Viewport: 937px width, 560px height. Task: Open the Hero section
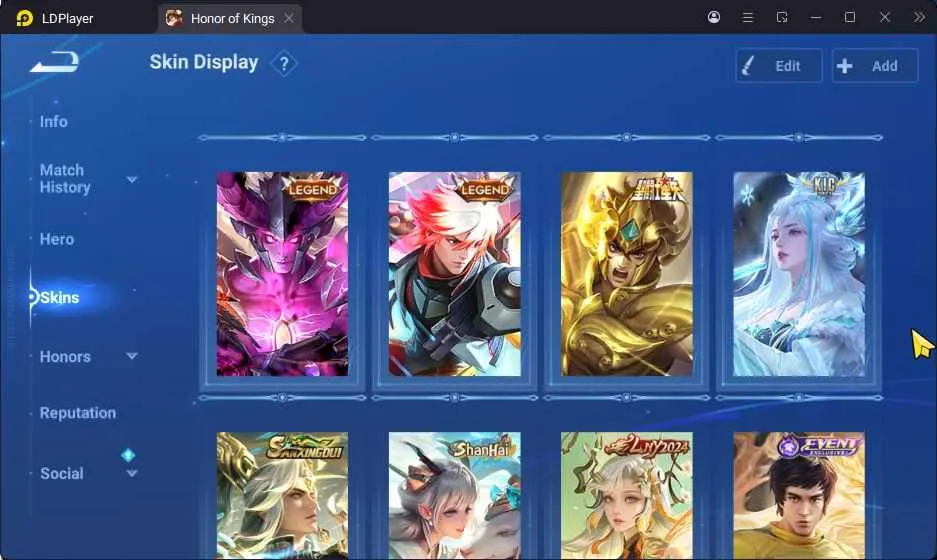[57, 239]
